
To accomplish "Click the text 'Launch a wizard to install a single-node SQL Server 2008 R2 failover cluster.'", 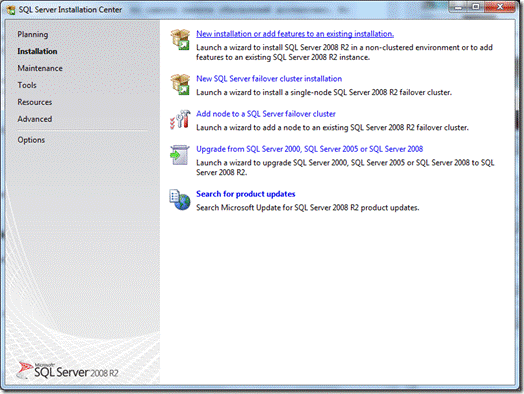I will [x=324, y=93].
